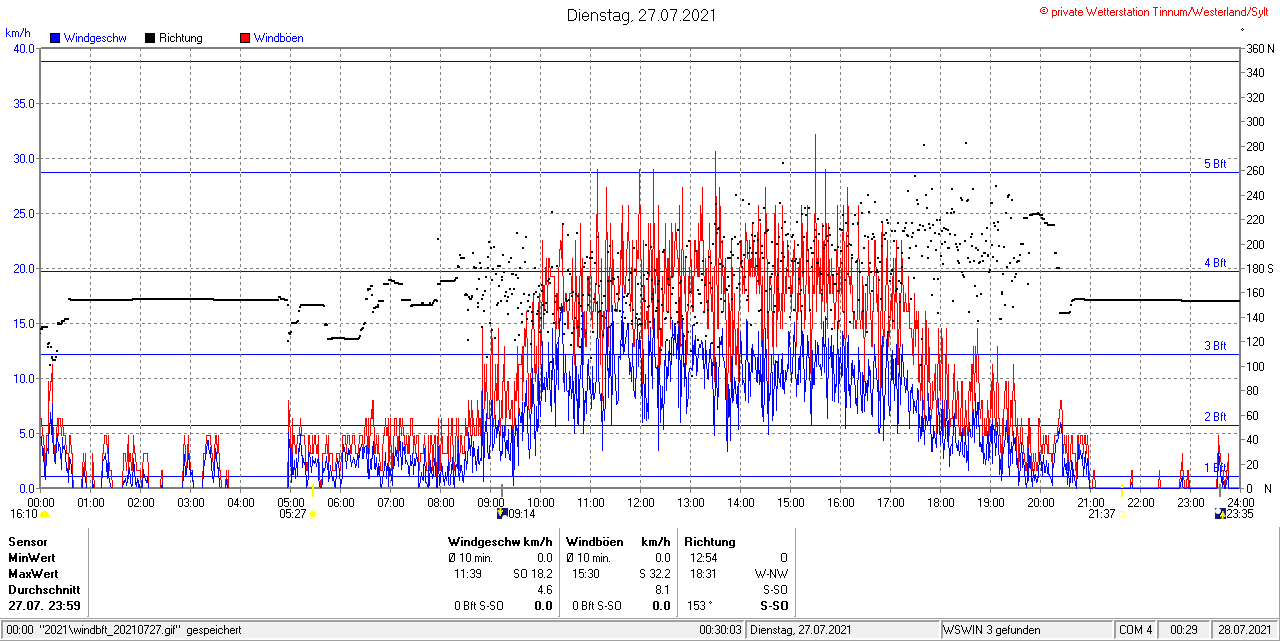Click the 40.0 km/h axis value
The height and width of the screenshot is (641, 1280).
(23, 49)
